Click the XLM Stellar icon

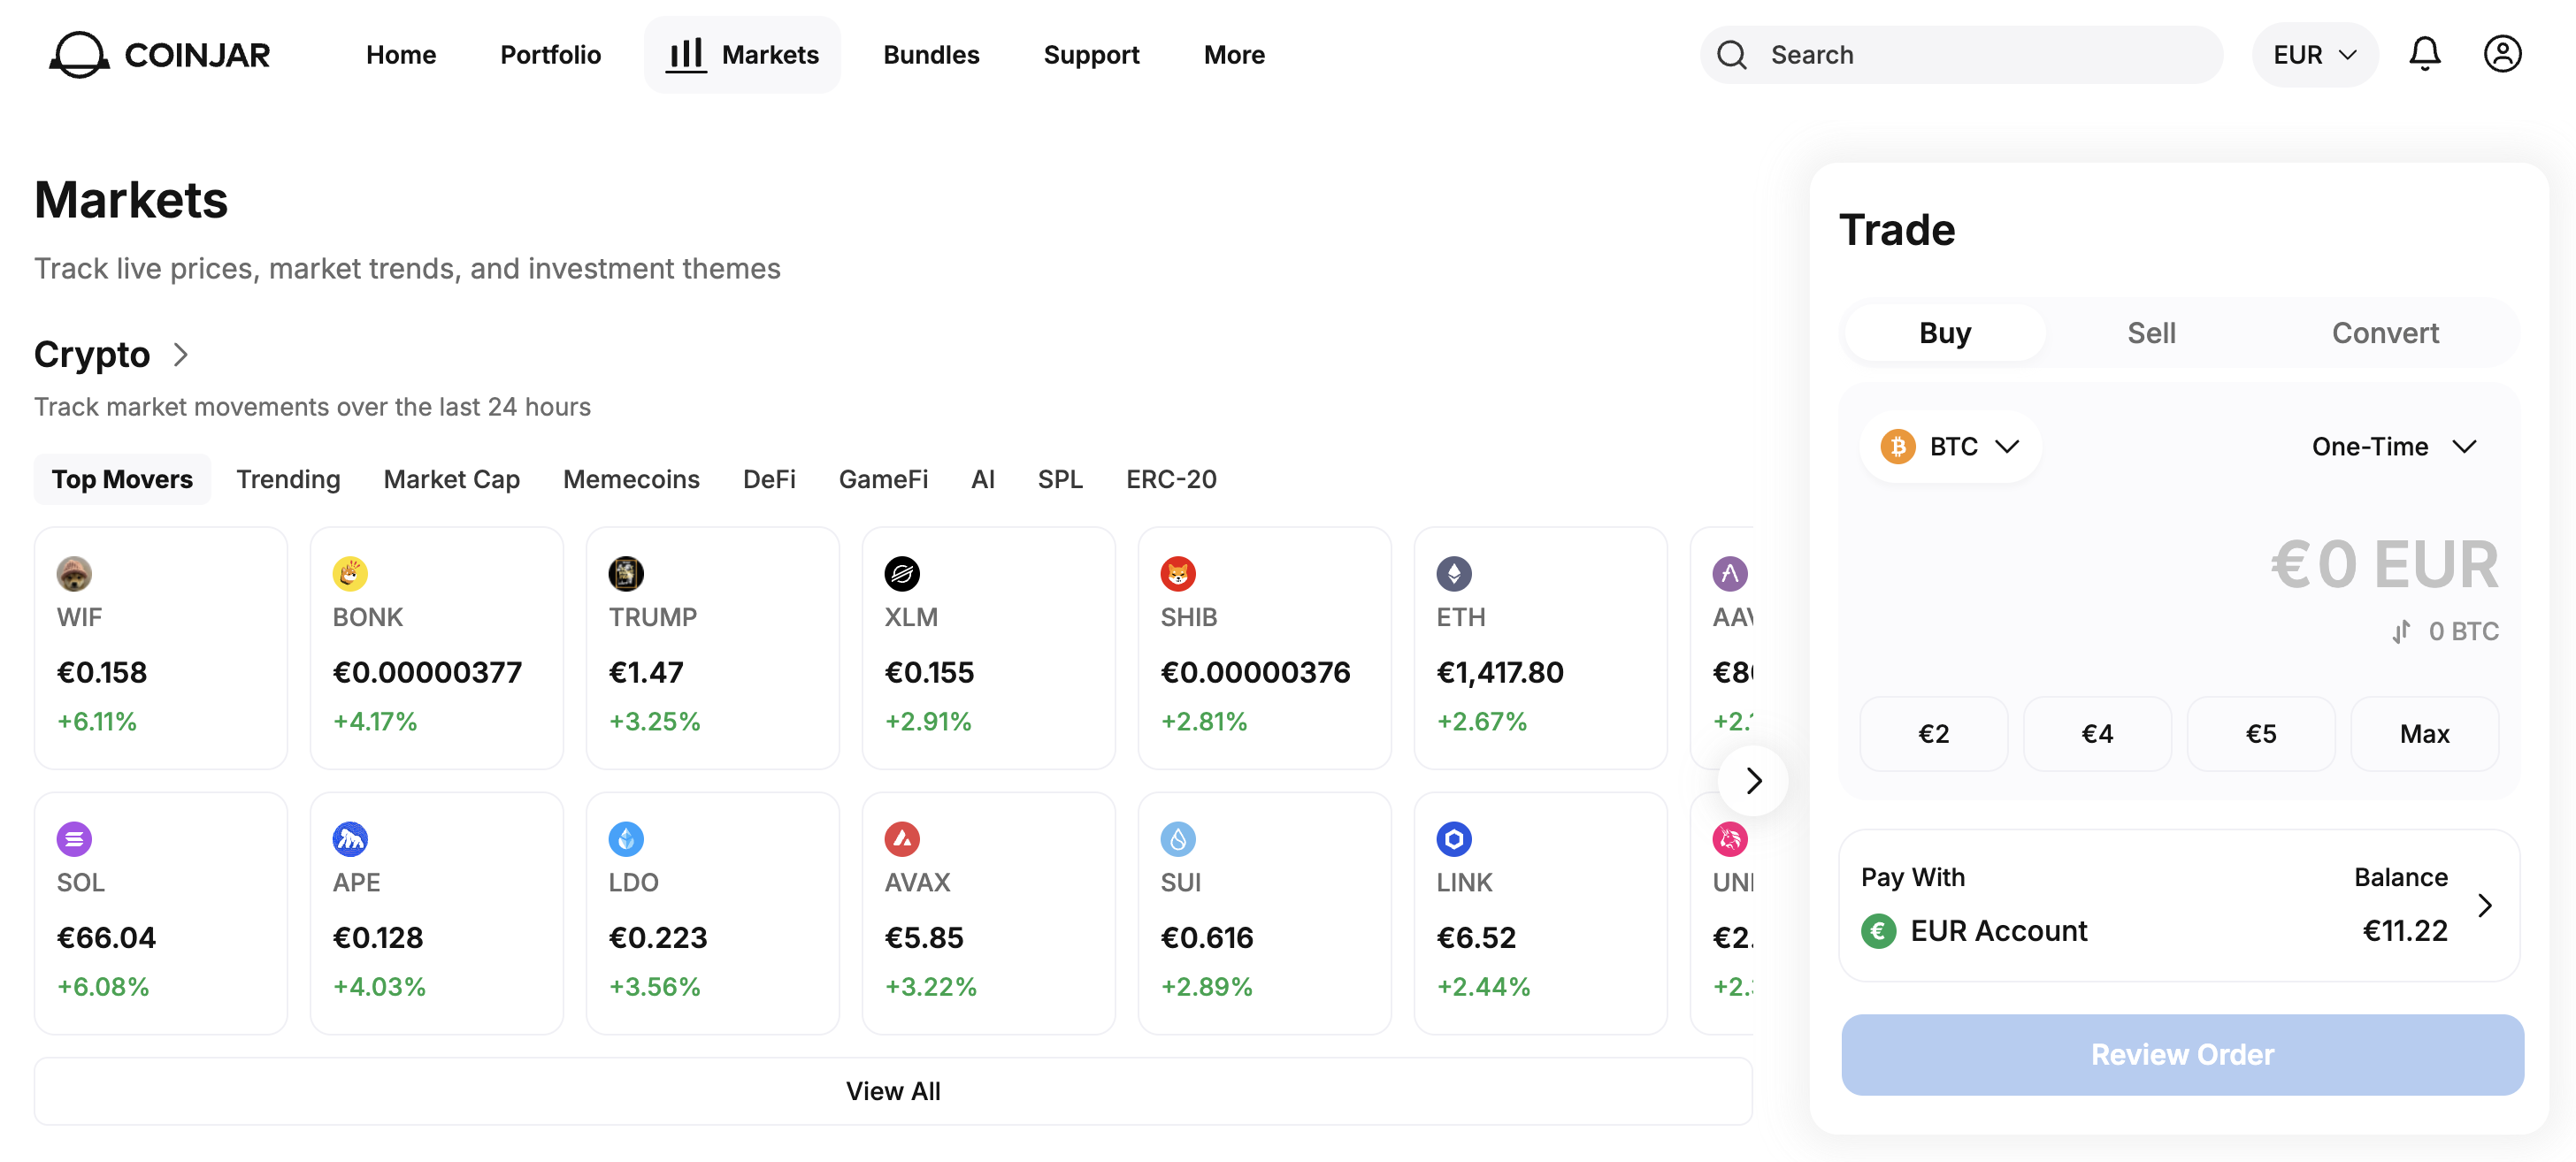[902, 573]
